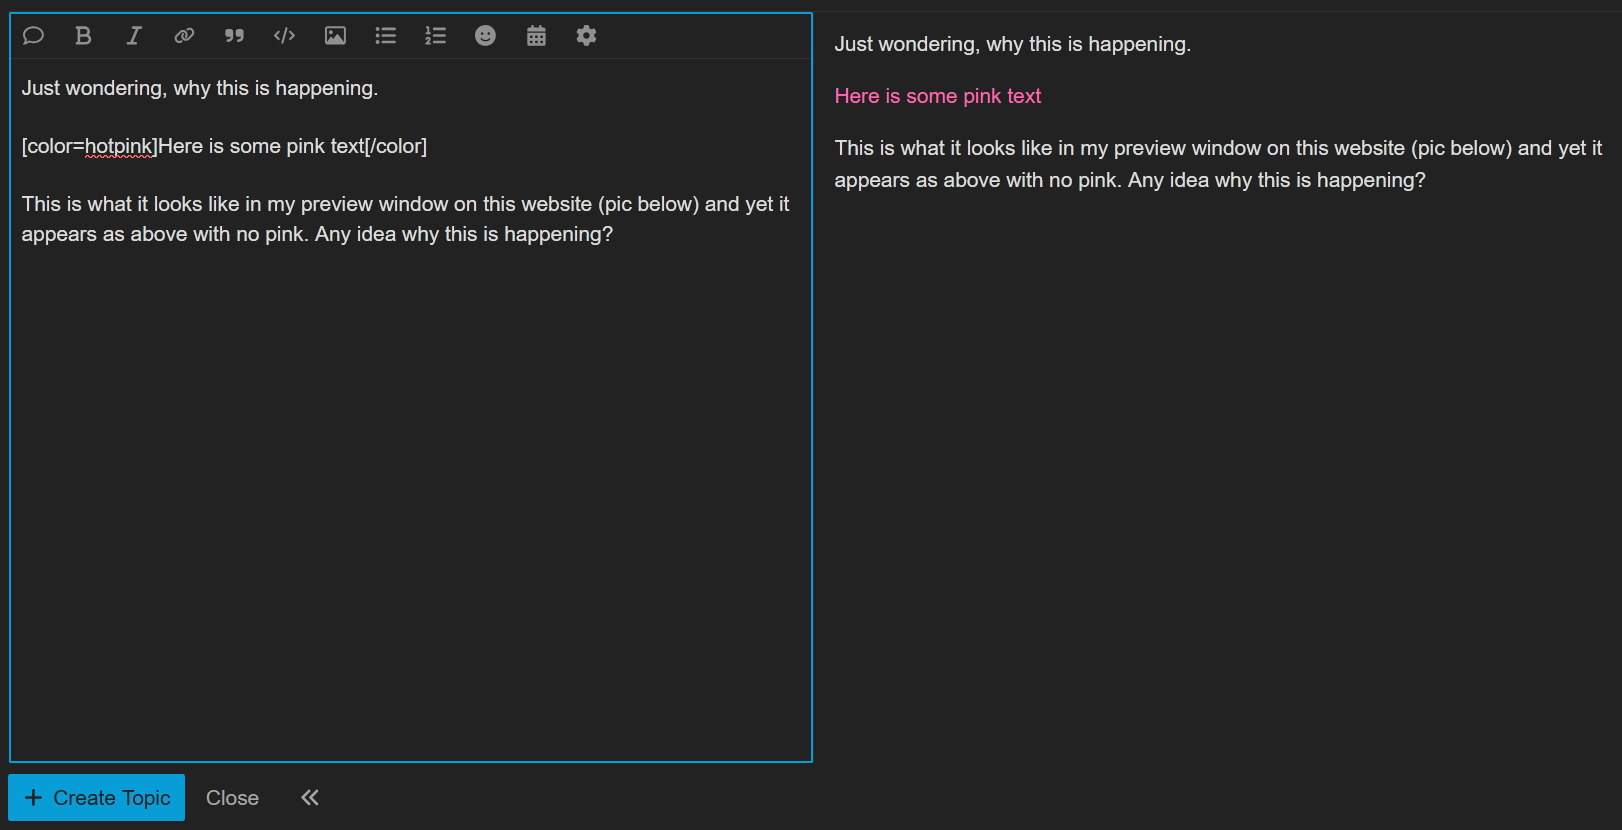Viewport: 1622px width, 830px height.
Task: Click the misspelled word hotpink in the editor
Action: click(119, 147)
